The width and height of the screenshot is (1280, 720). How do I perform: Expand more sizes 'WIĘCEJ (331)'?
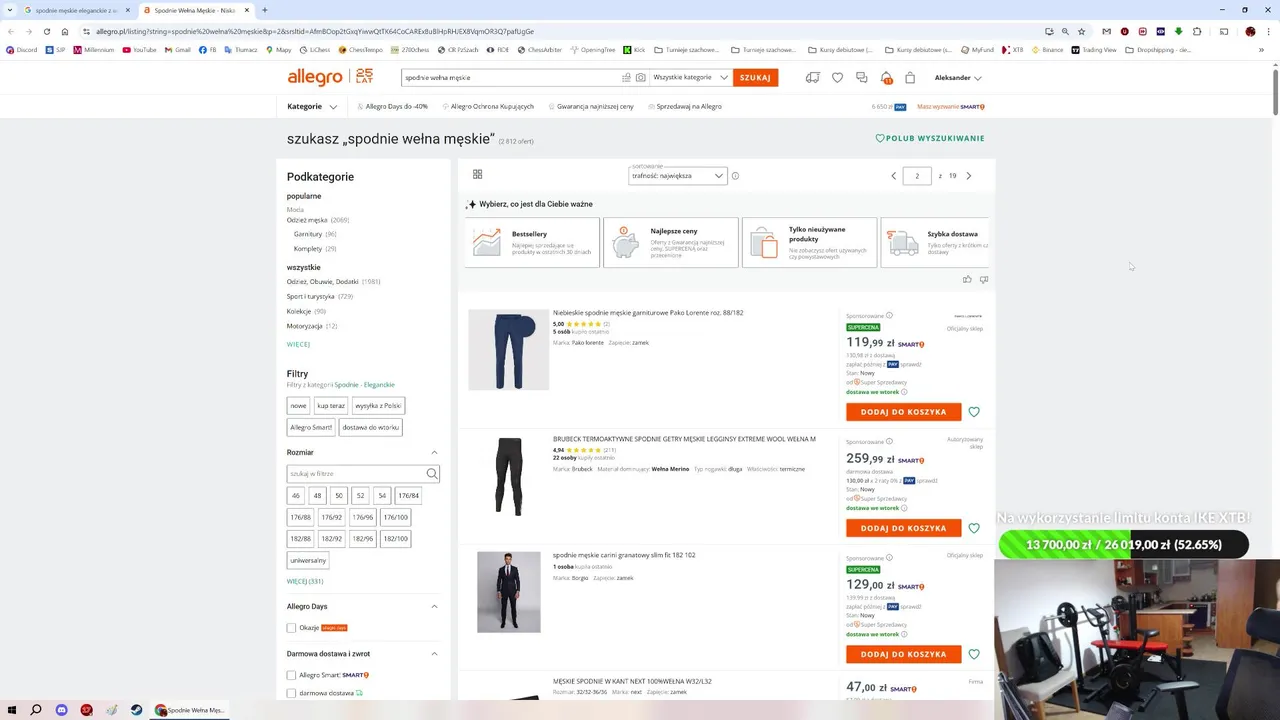coord(305,581)
